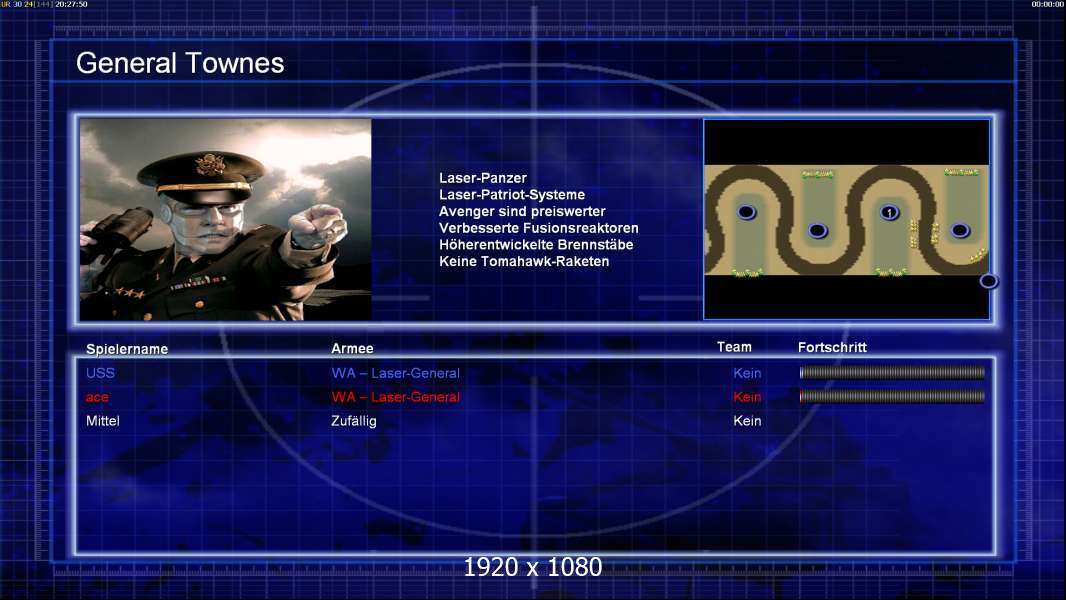Viewport: 1066px width, 600px height.
Task: Click the red 'Kein' team value for ace
Action: [x=747, y=397]
